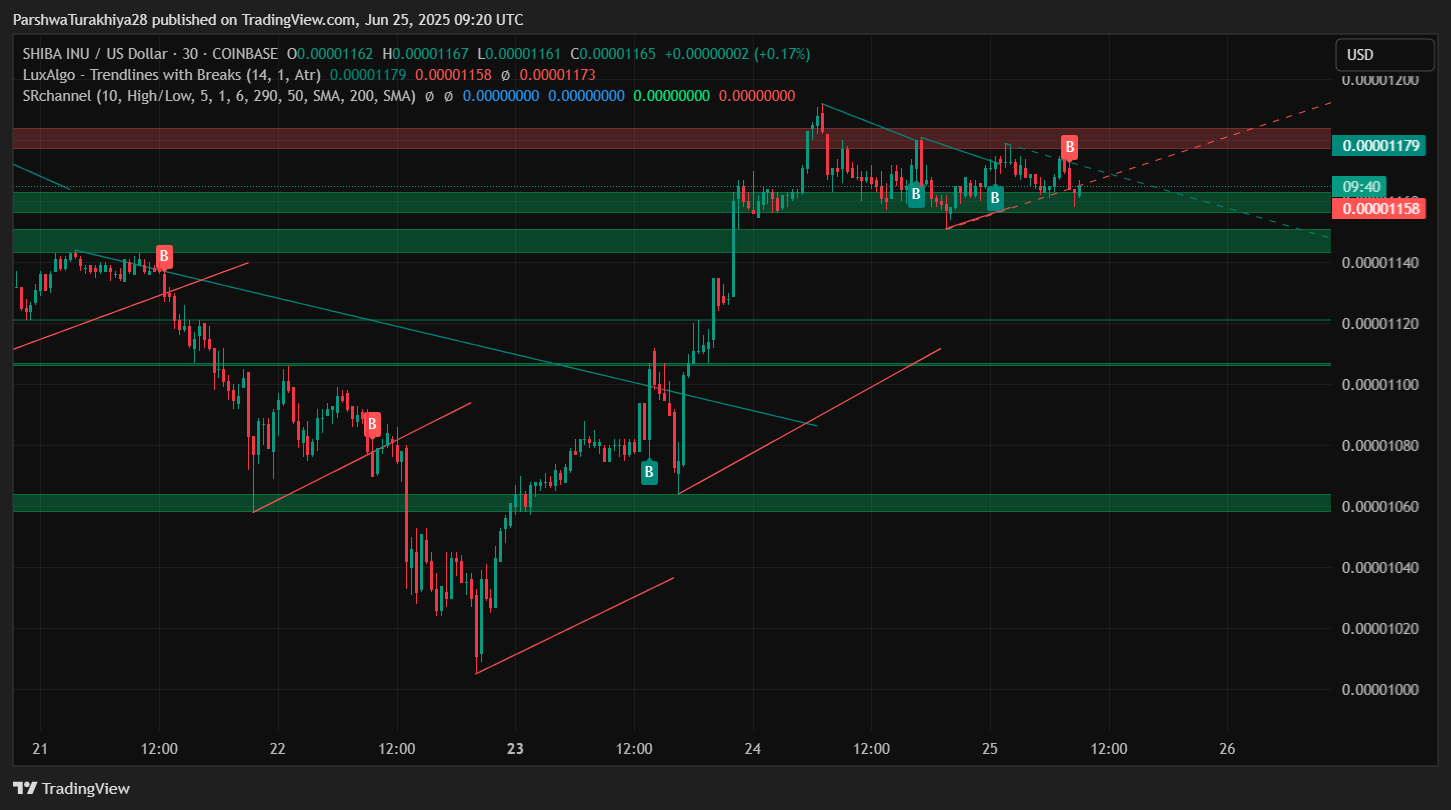
Task: Click the 09:40 countdown label on price axis
Action: [1361, 187]
